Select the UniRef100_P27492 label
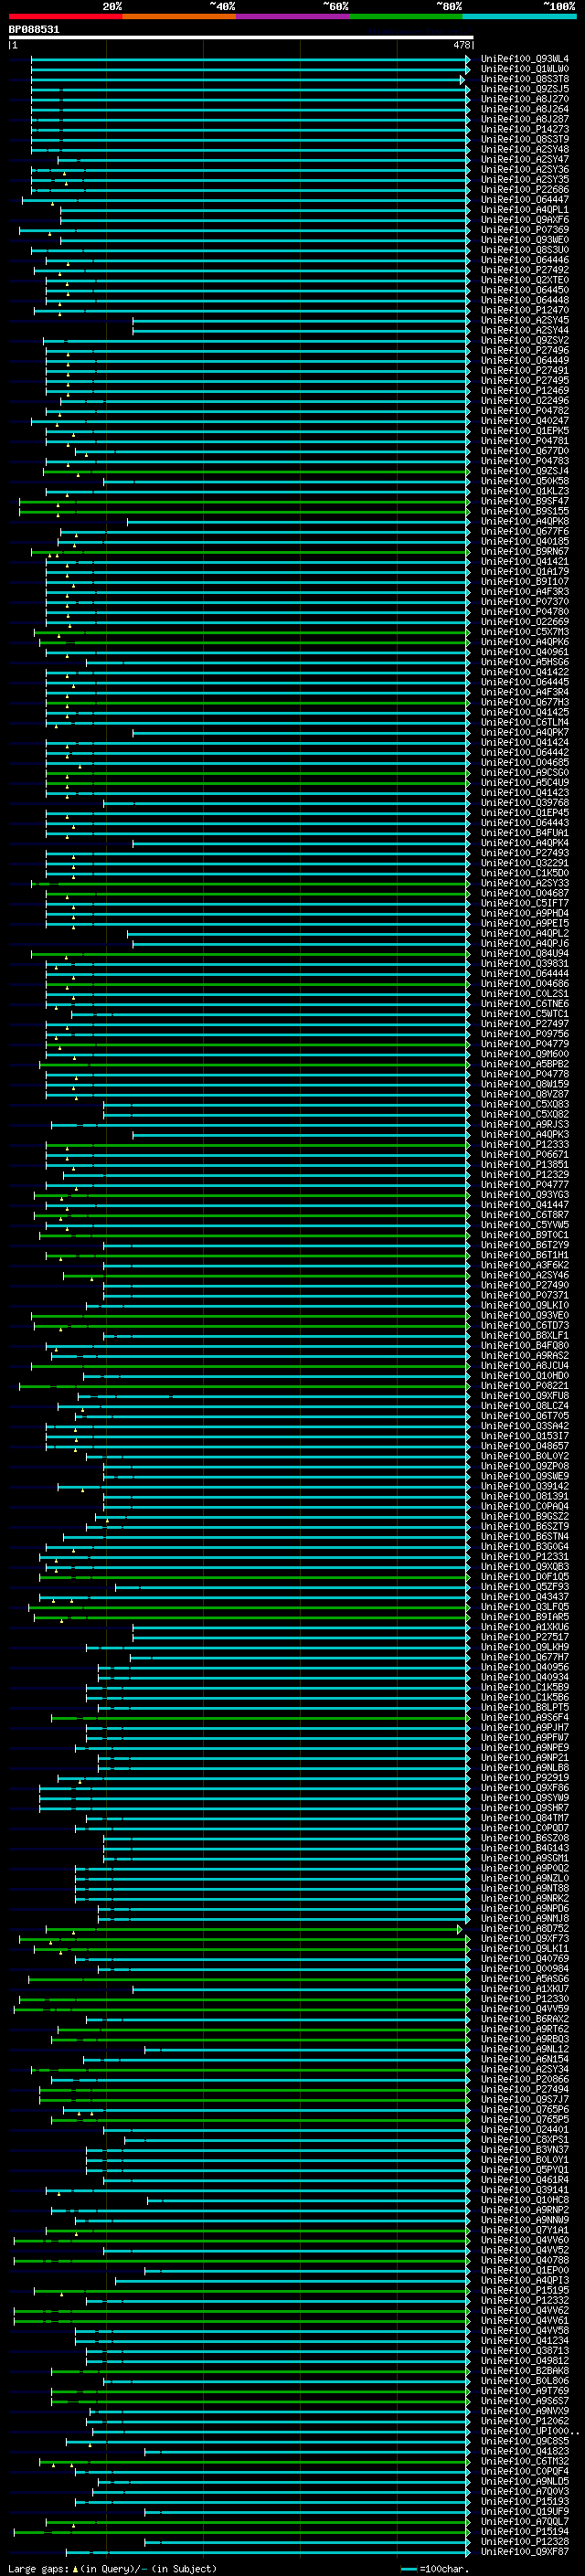 tap(525, 270)
